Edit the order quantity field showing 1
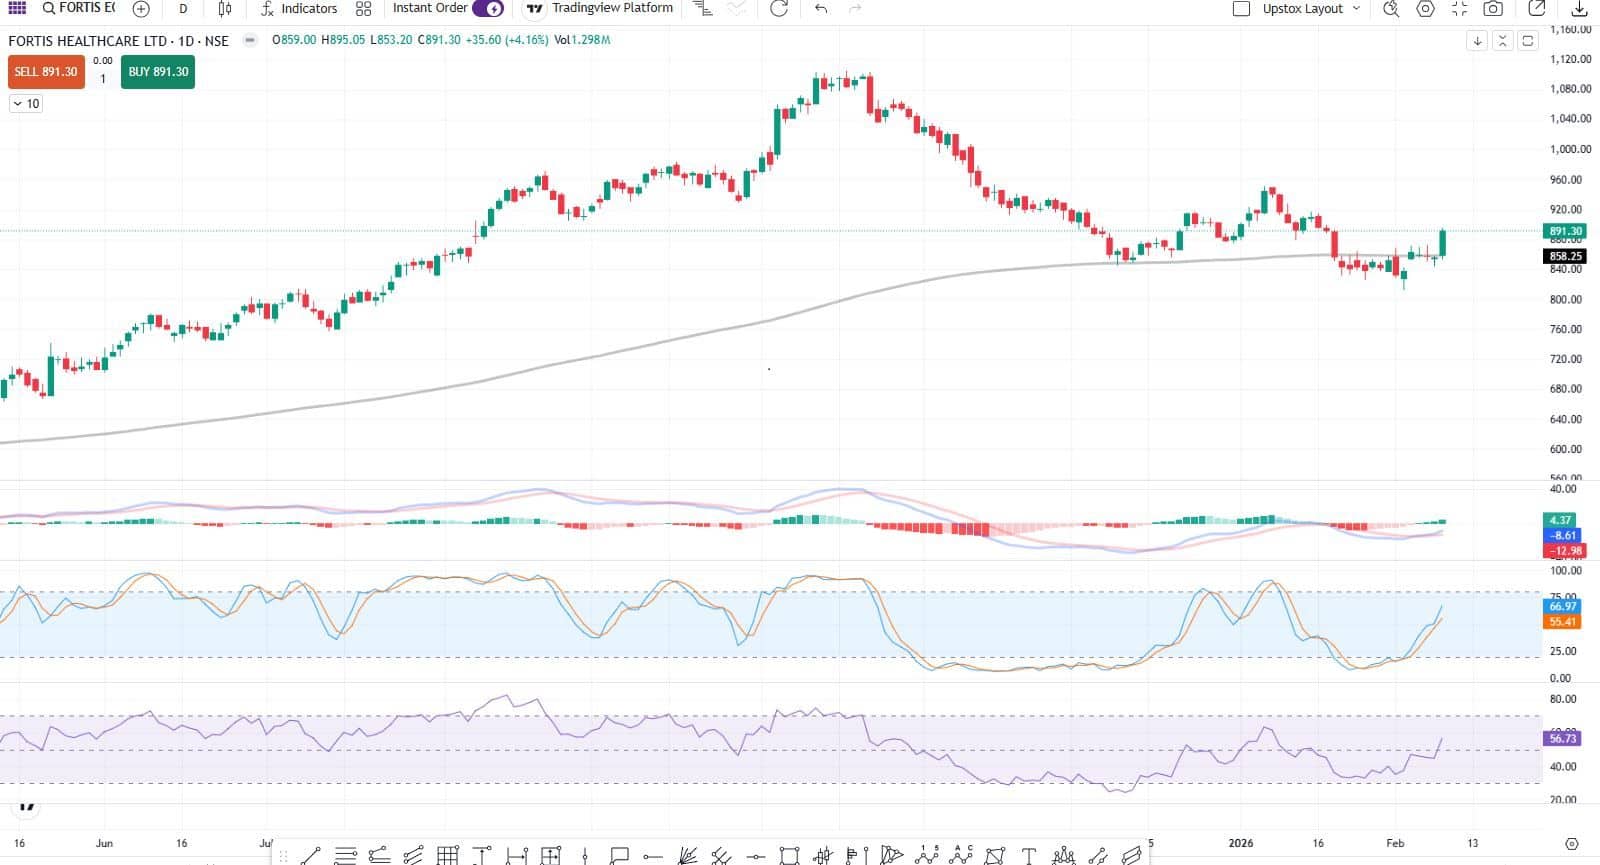This screenshot has width=1600, height=865. [103, 79]
